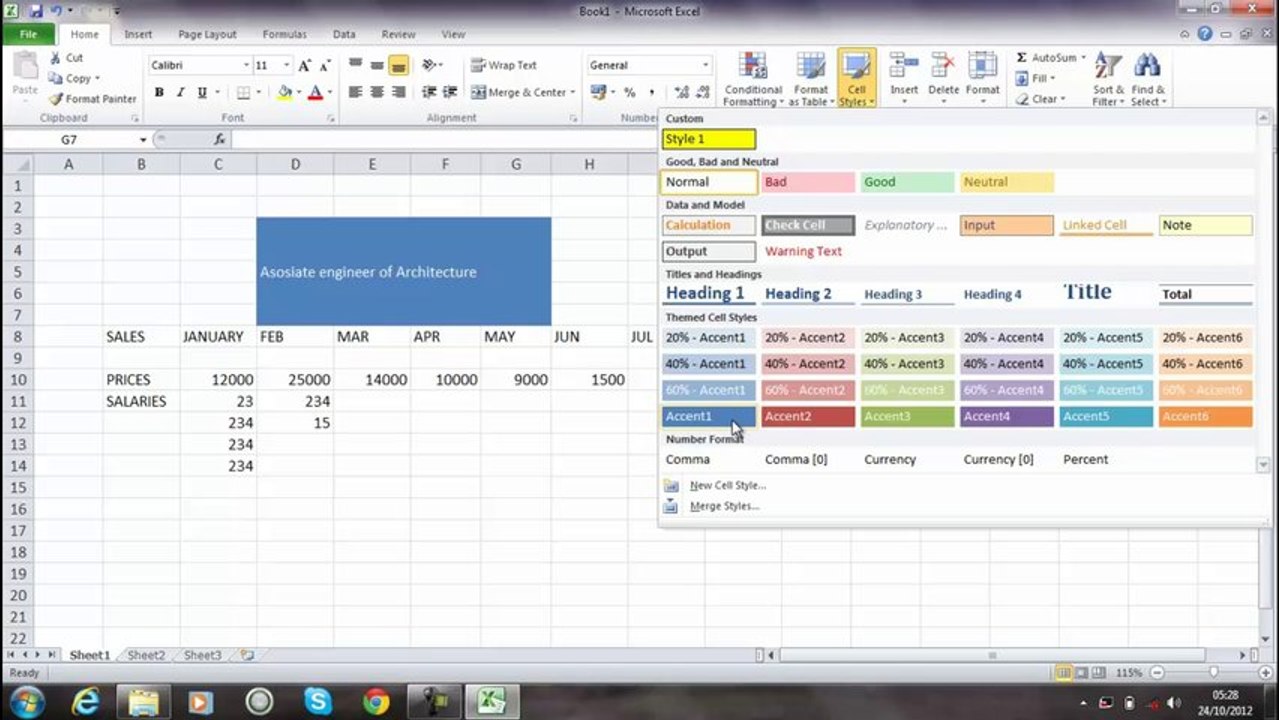Switch to the Data tab

pos(344,34)
